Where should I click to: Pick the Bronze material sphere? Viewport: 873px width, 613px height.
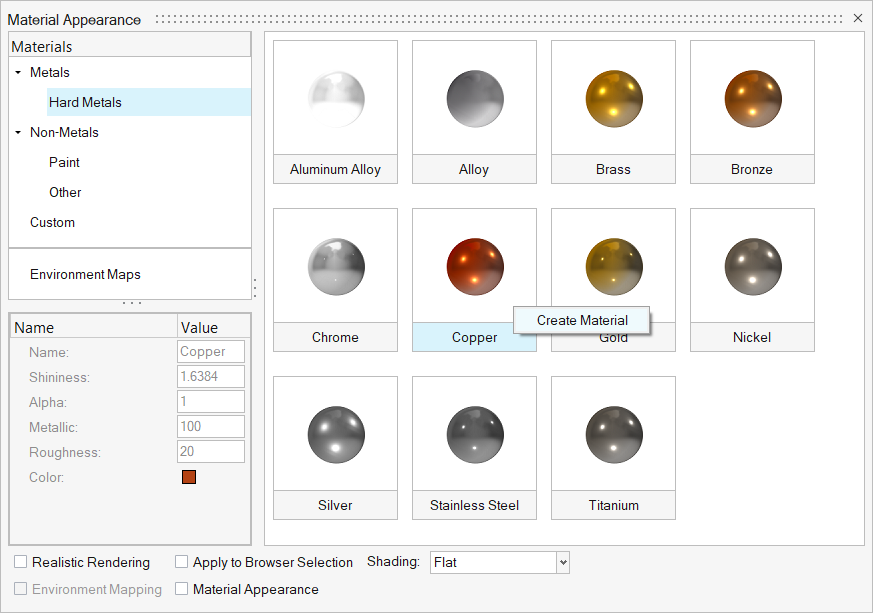pos(752,99)
